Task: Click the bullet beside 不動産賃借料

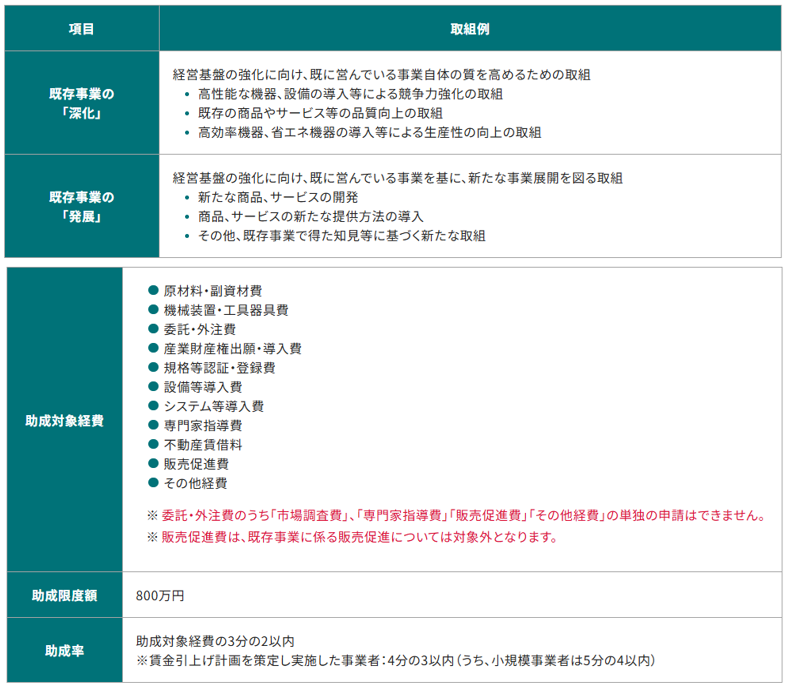Action: (x=153, y=444)
